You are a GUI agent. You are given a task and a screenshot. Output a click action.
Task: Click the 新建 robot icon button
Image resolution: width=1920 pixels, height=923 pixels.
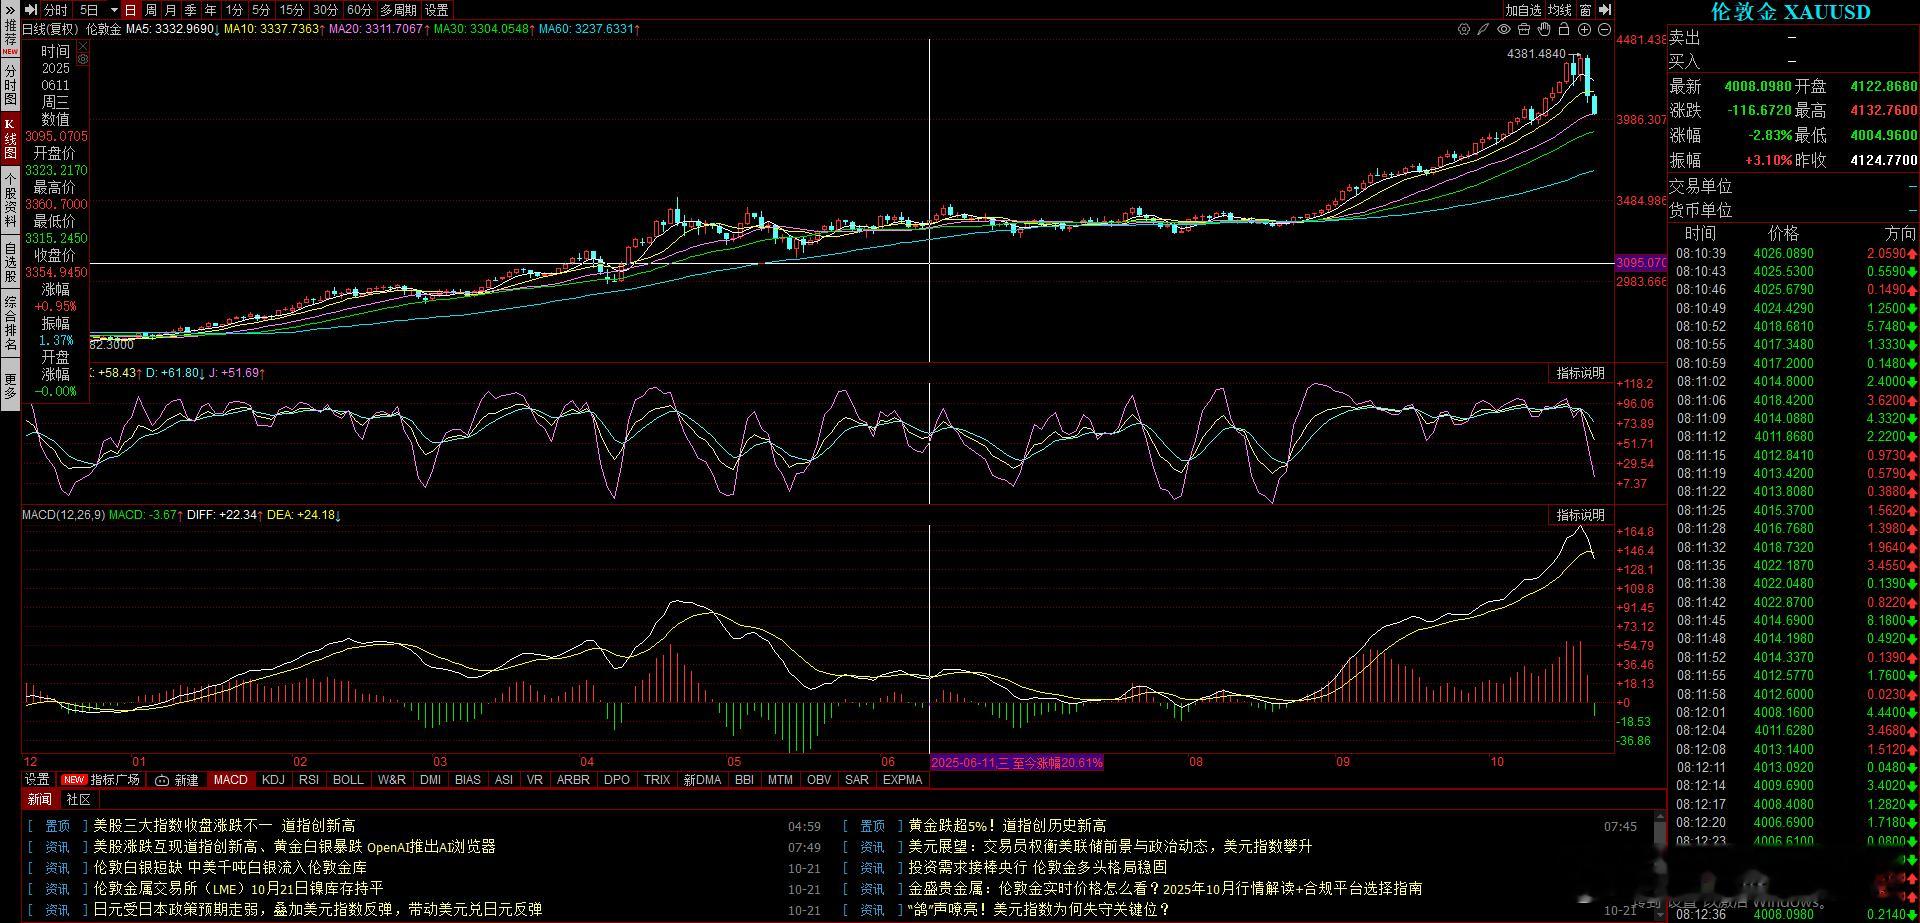click(177, 780)
